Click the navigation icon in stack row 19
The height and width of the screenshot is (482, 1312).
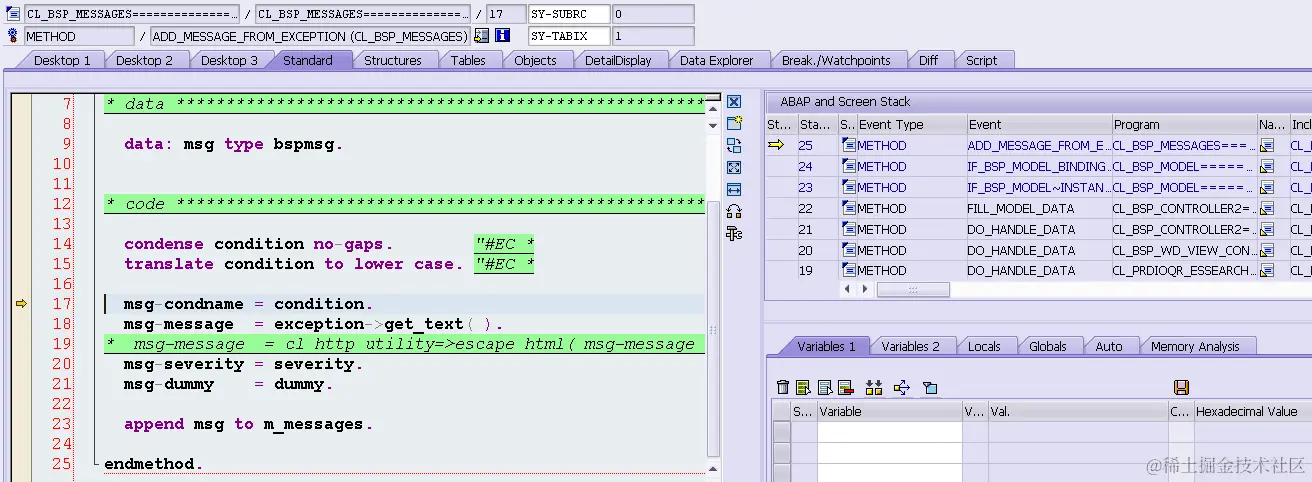coord(1268,271)
